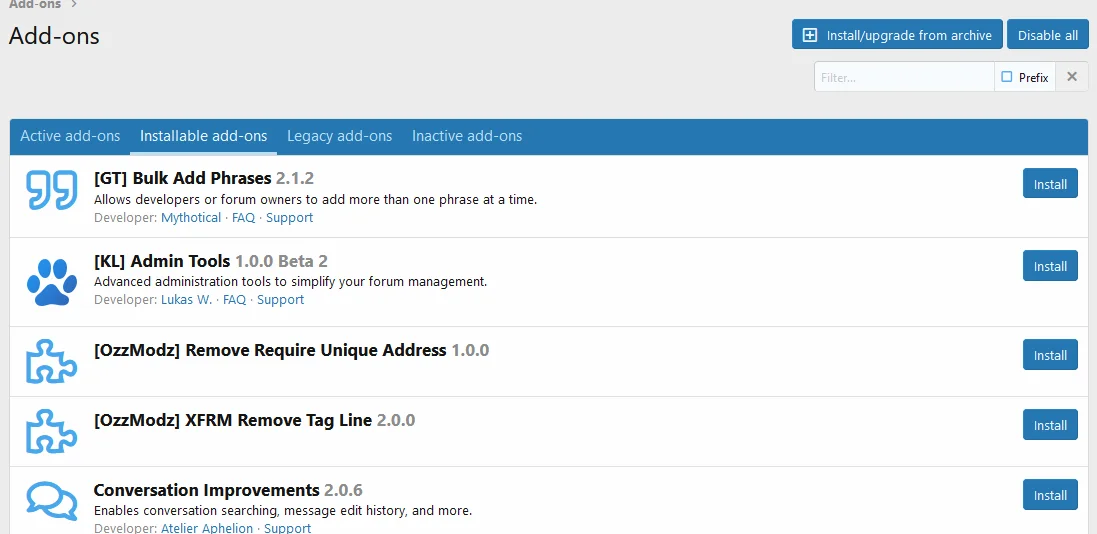Image resolution: width=1097 pixels, height=534 pixels.
Task: Install the Bulk Add Phrases add-on
Action: pyautogui.click(x=1049, y=184)
